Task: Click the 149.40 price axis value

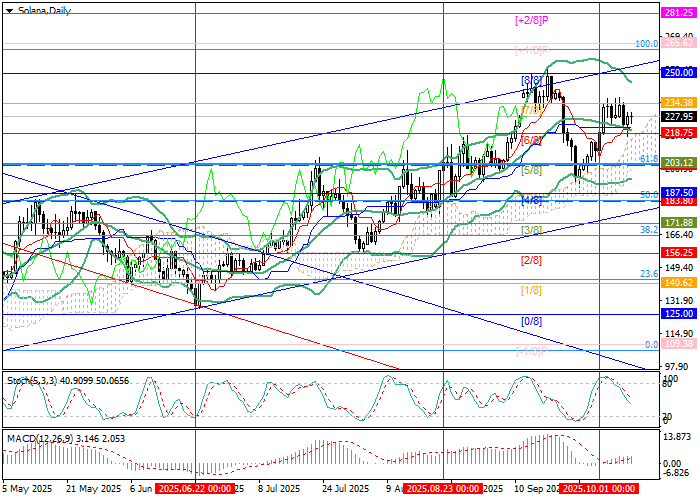Action: click(x=678, y=267)
